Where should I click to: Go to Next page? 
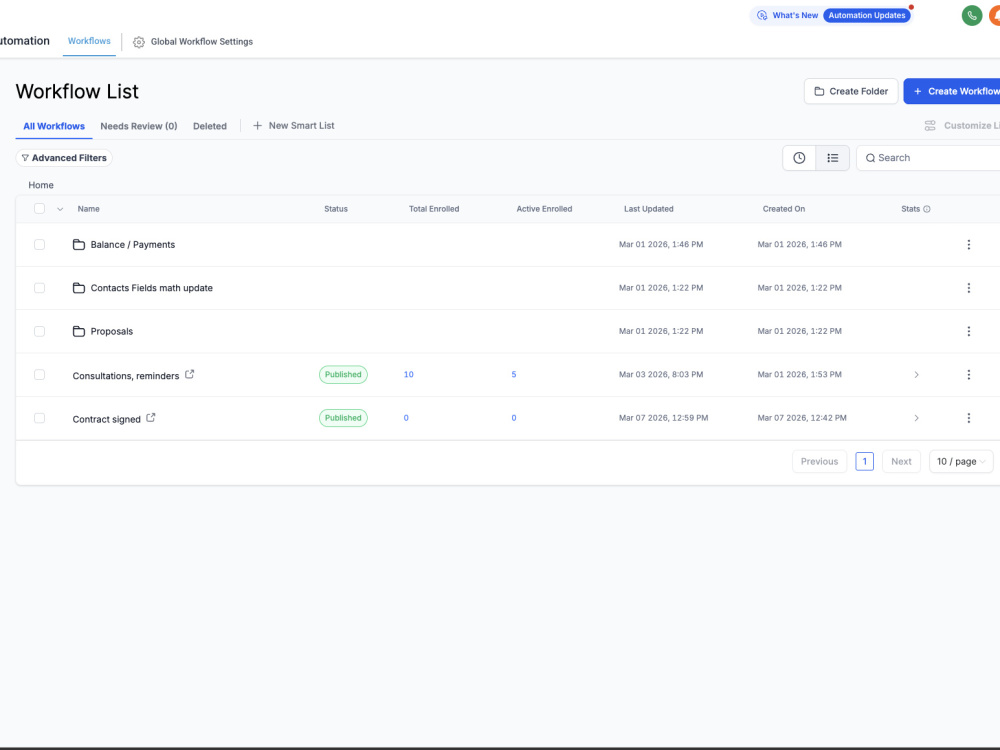(901, 462)
